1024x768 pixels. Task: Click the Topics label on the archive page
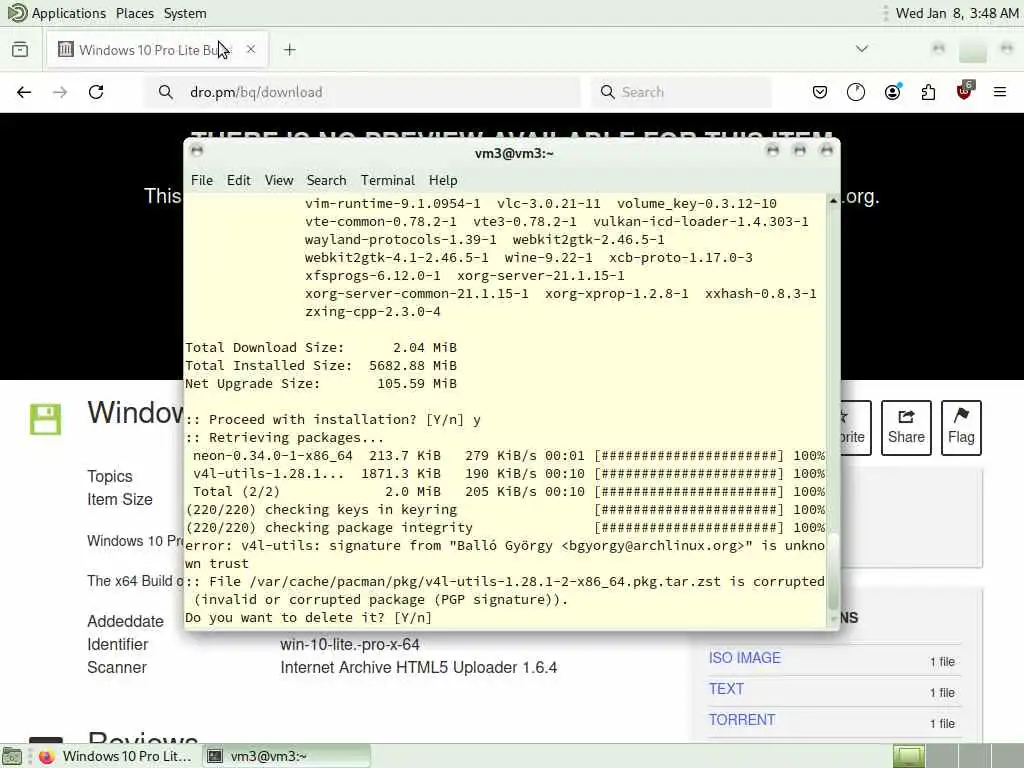point(110,476)
